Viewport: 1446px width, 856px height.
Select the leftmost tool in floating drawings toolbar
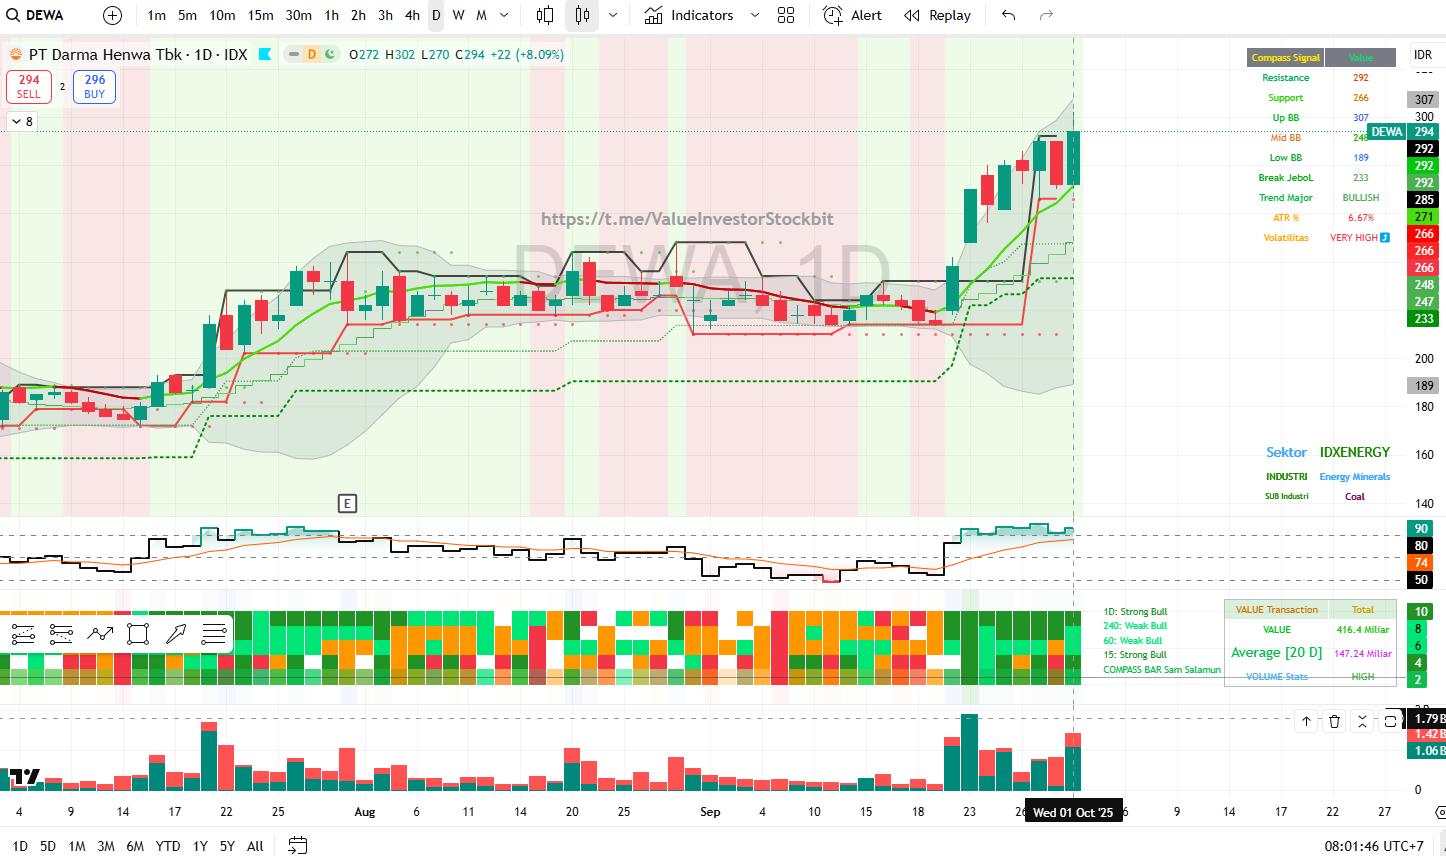(24, 633)
